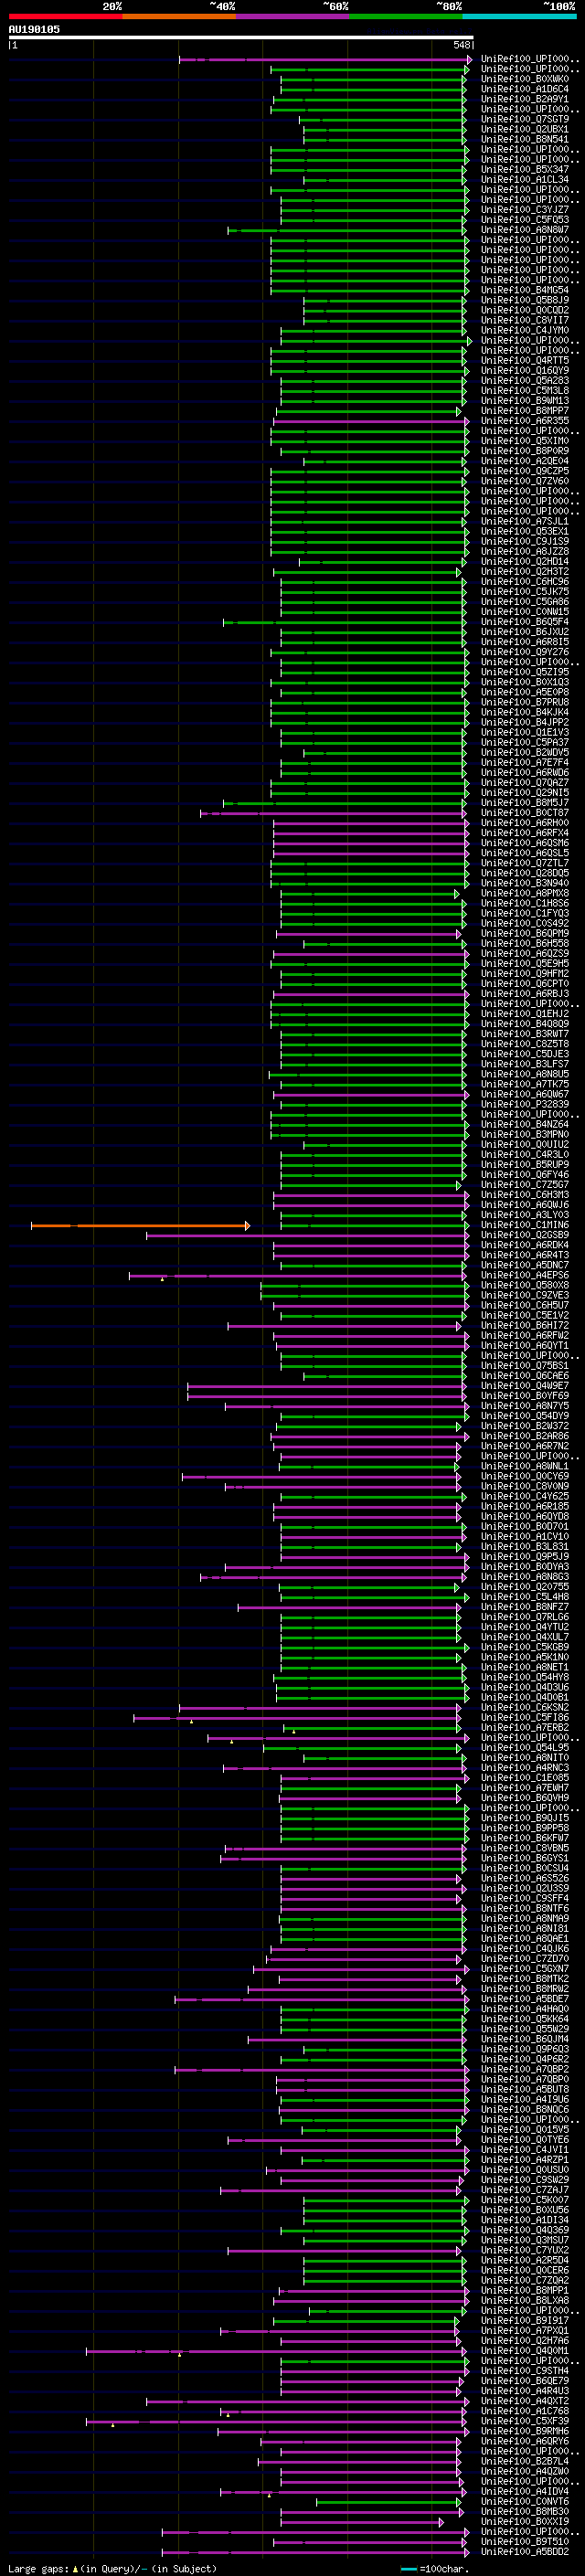
Task: Click the red 20% legend segment
Action: (x=65, y=16)
